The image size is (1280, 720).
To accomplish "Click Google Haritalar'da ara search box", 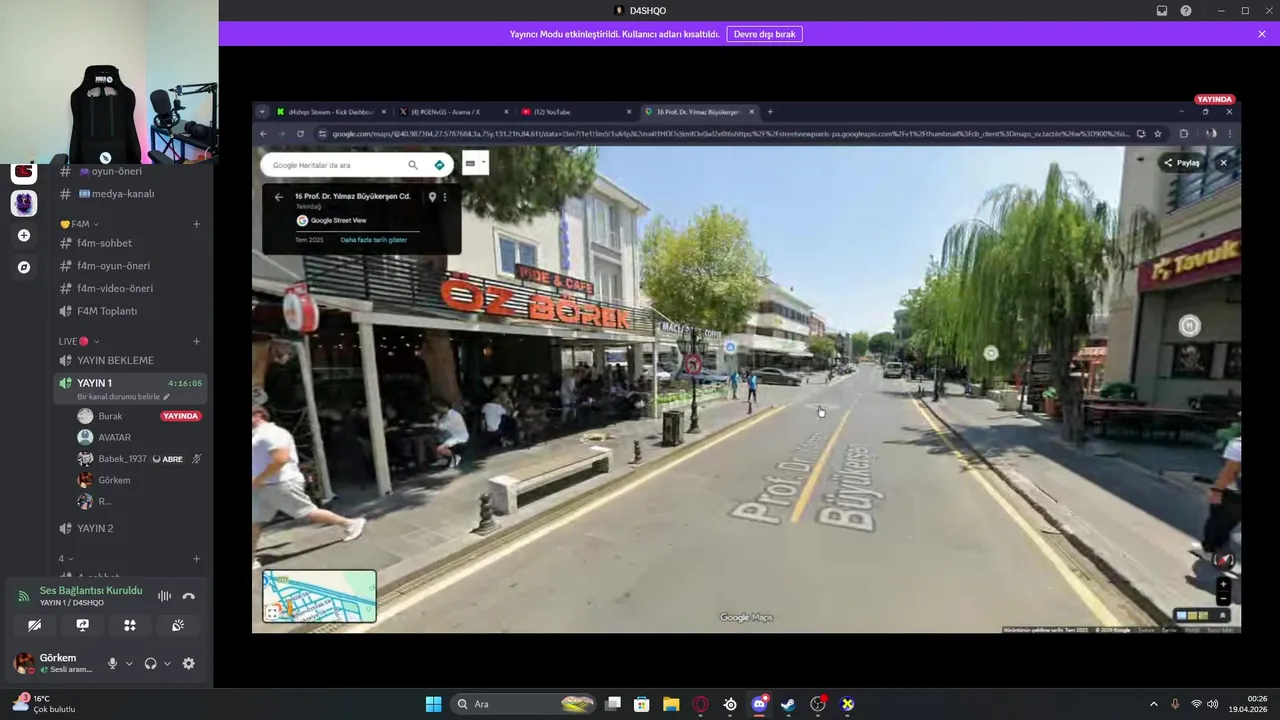I will [333, 165].
